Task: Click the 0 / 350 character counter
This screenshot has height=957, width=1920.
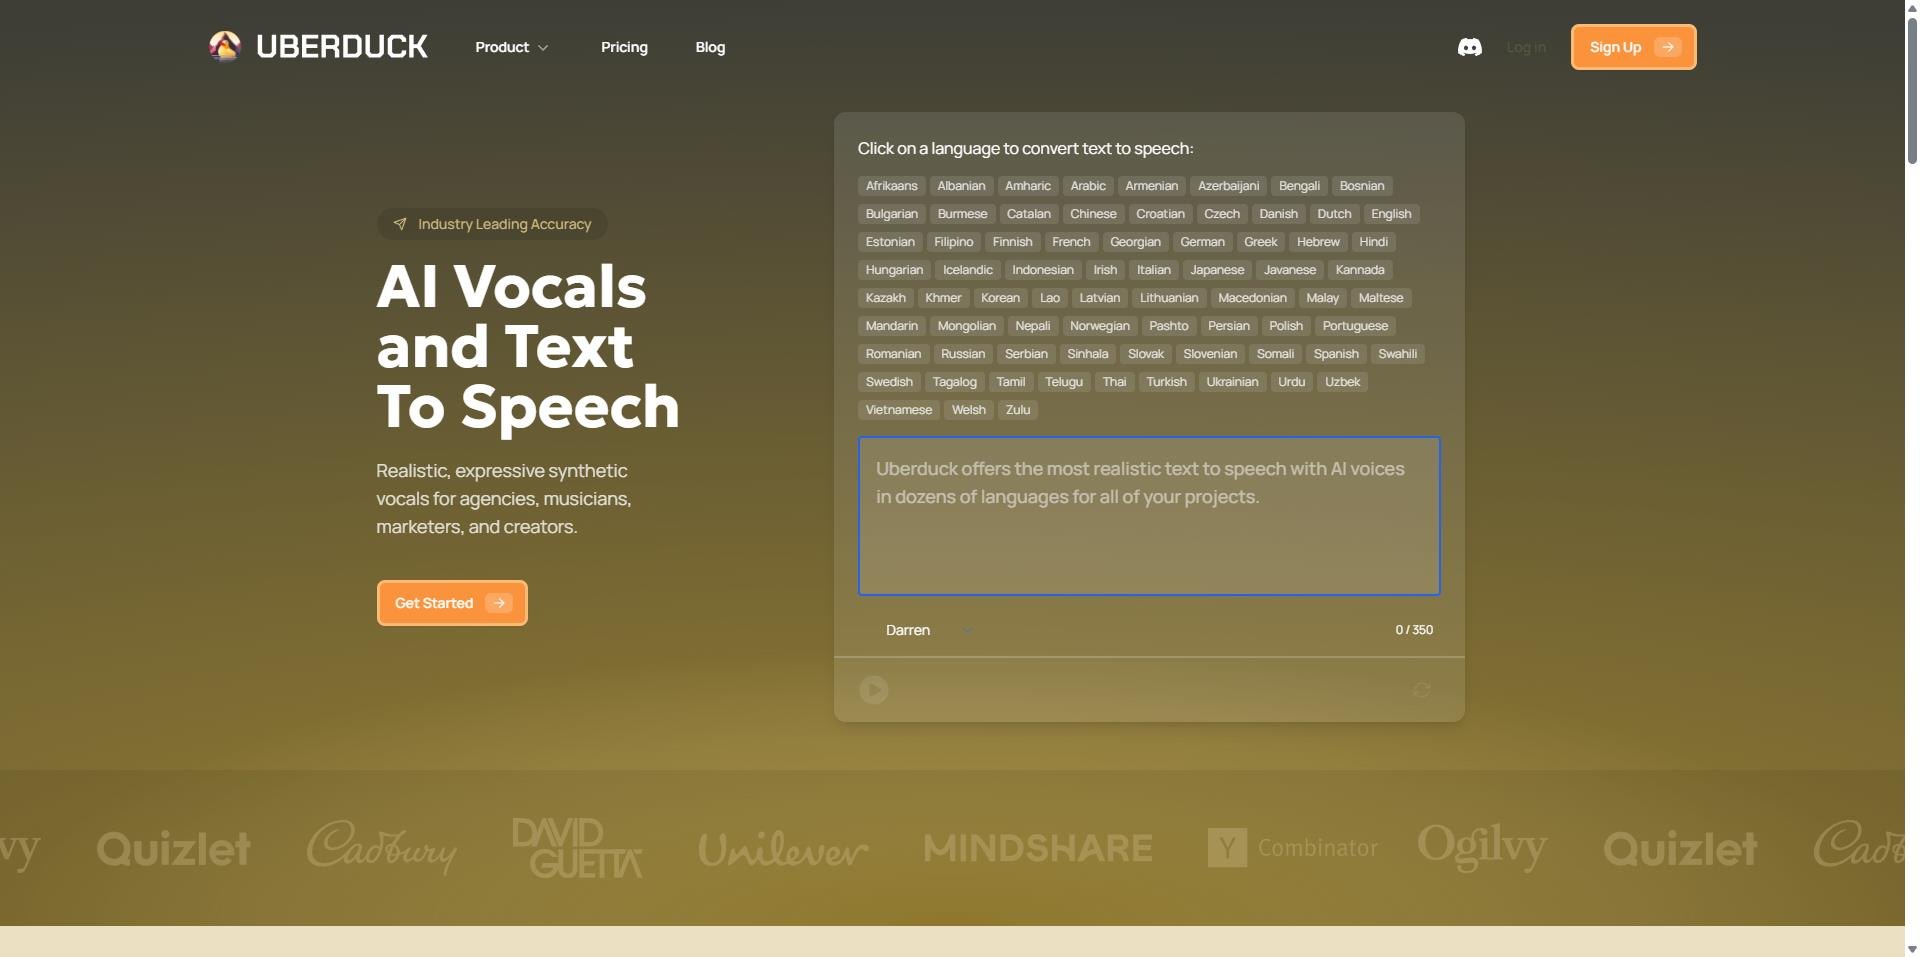Action: coord(1414,630)
